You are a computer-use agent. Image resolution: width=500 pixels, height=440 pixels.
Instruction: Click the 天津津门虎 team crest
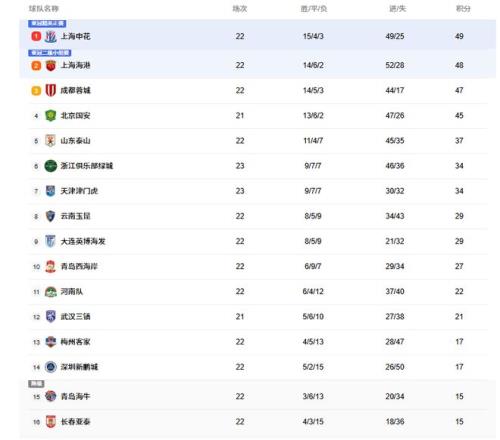pos(51,191)
